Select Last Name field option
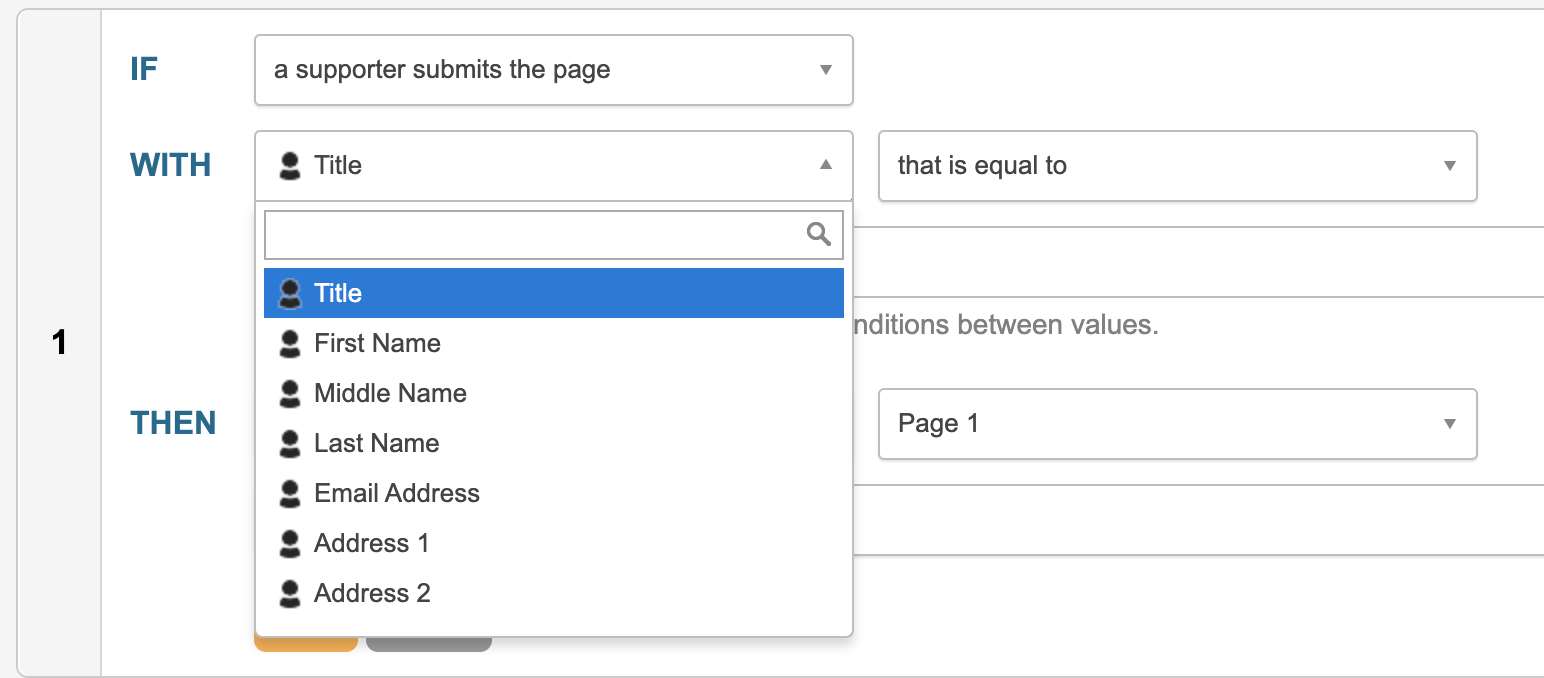 [x=376, y=443]
